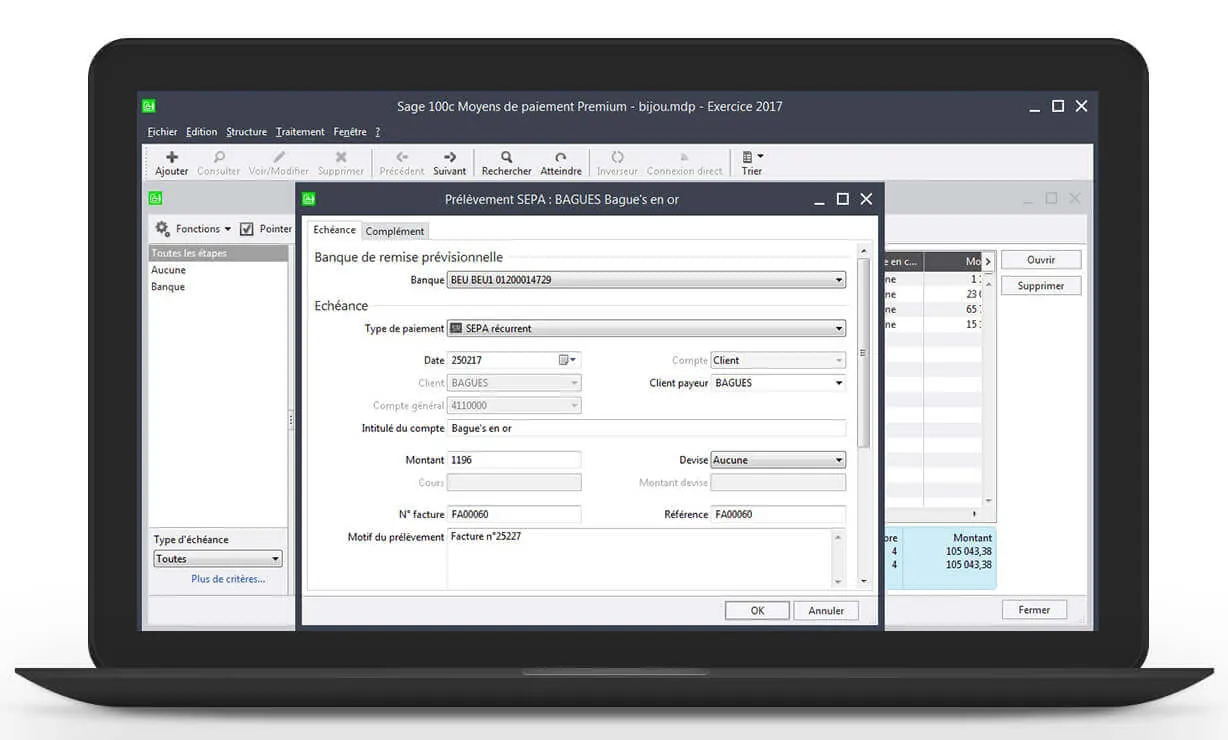The image size is (1228, 740).
Task: Click the Ajouter plus icon
Action: pyautogui.click(x=172, y=157)
